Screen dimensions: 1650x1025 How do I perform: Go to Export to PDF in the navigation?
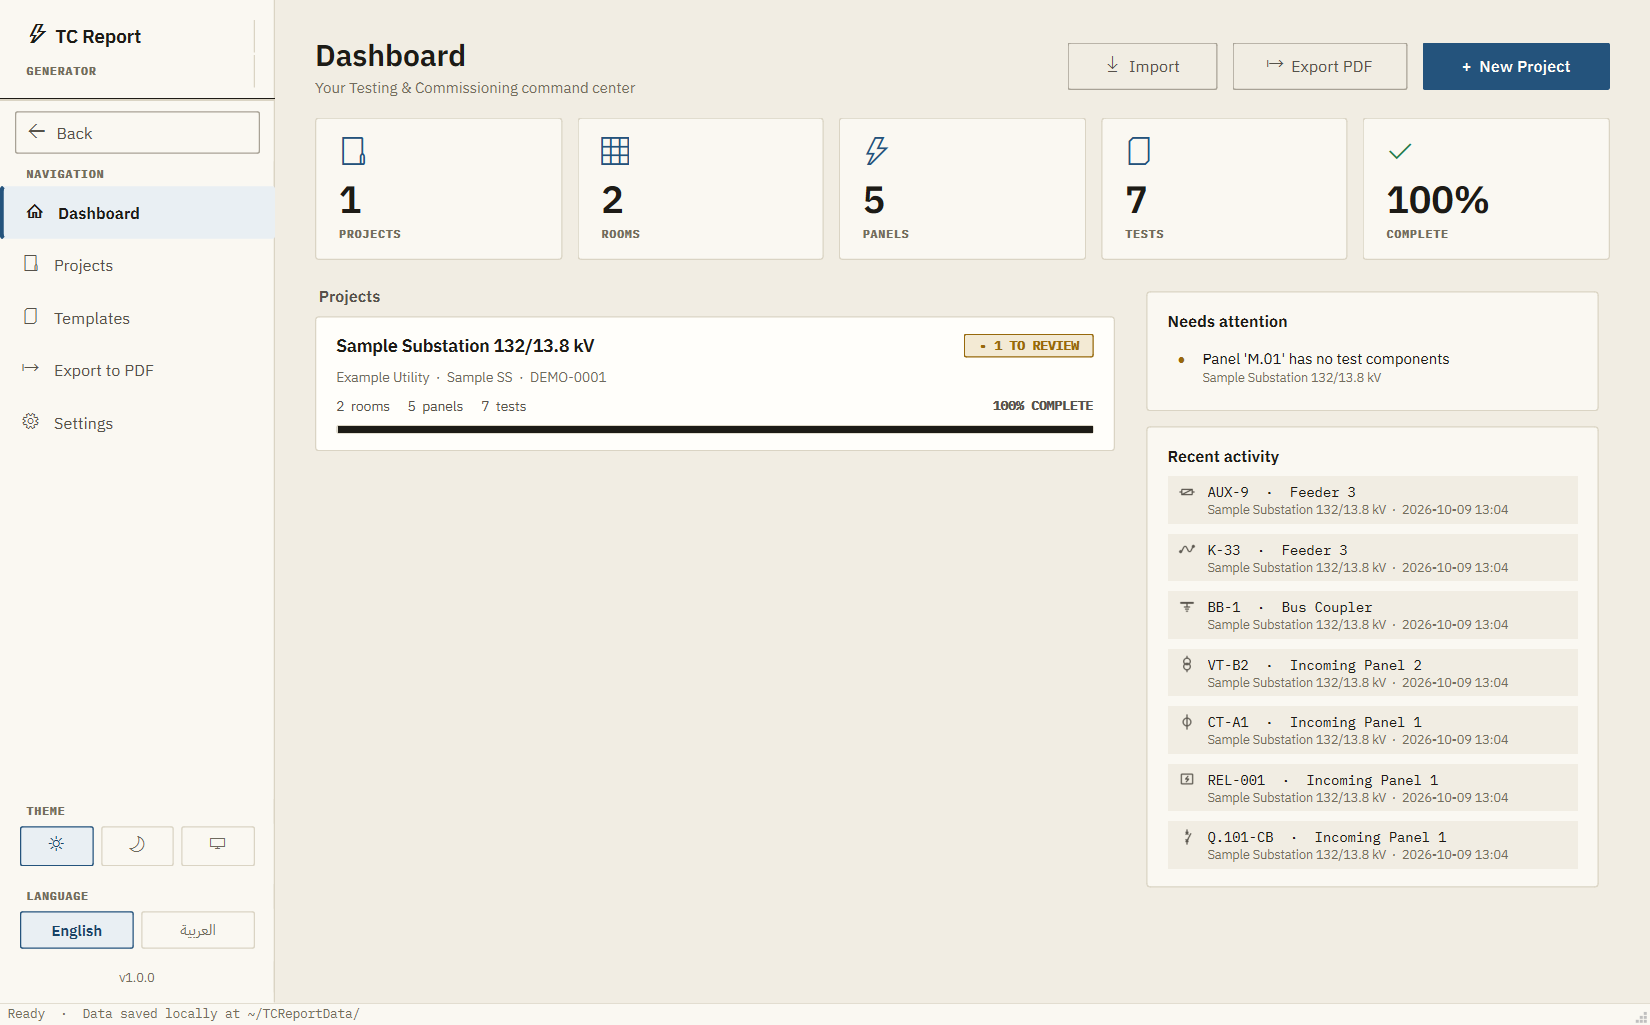pyautogui.click(x=138, y=370)
